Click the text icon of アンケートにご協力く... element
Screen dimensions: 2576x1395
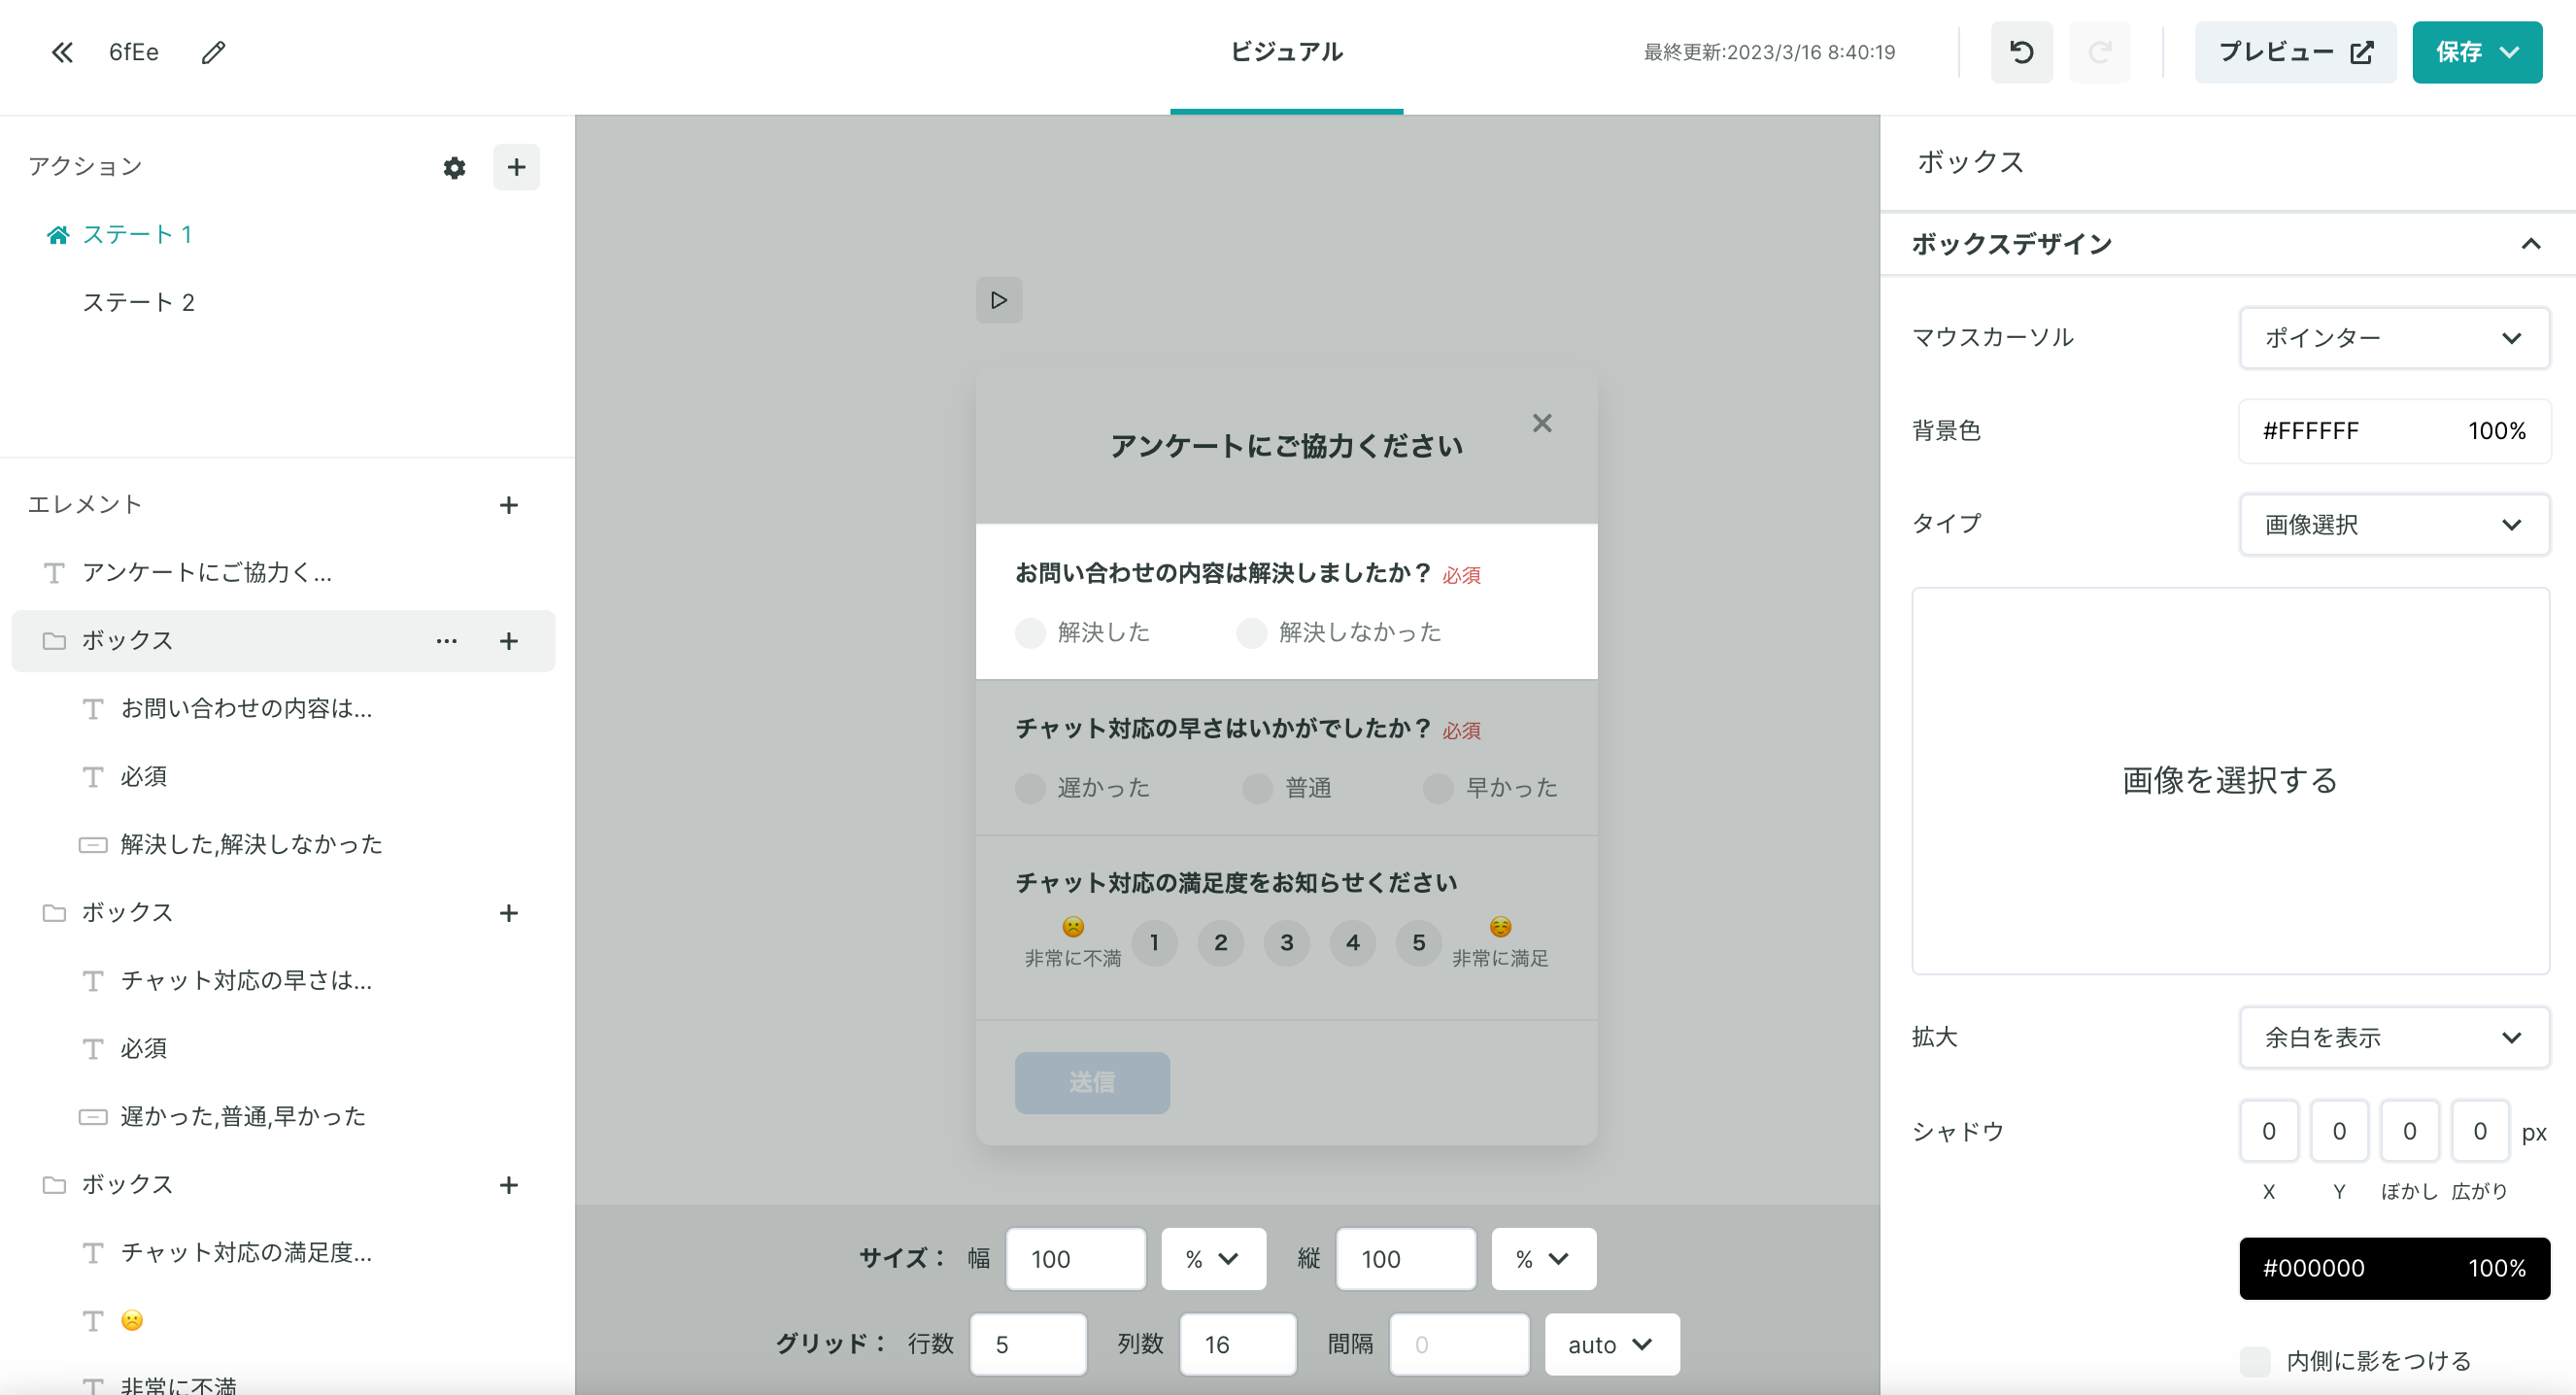point(54,573)
